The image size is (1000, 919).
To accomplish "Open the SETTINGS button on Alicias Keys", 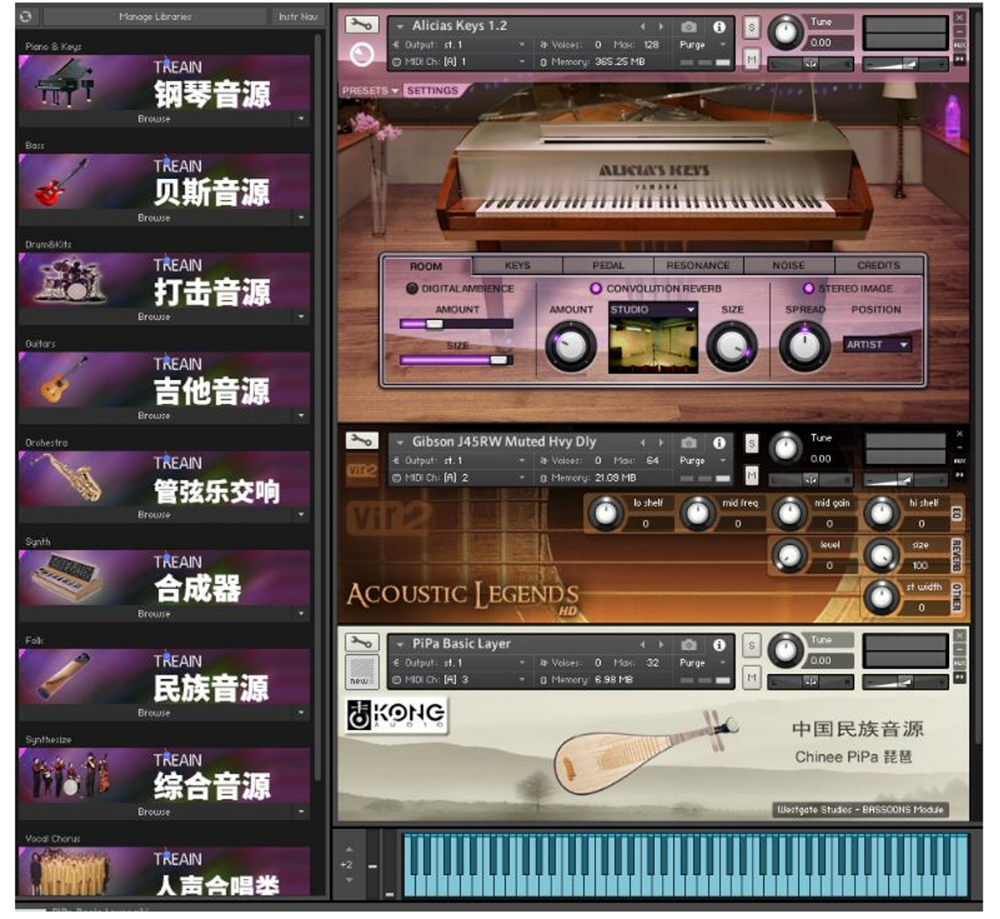I will 432,91.
